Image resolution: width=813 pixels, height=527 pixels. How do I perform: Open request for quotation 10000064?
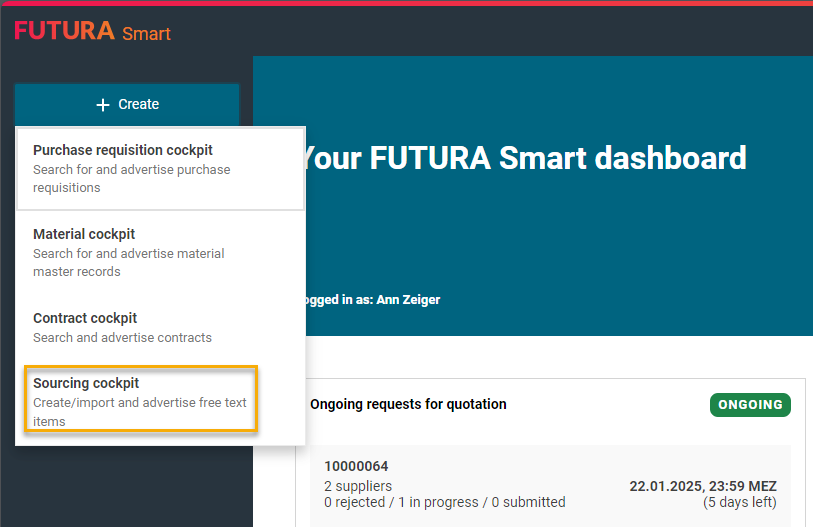click(356, 466)
